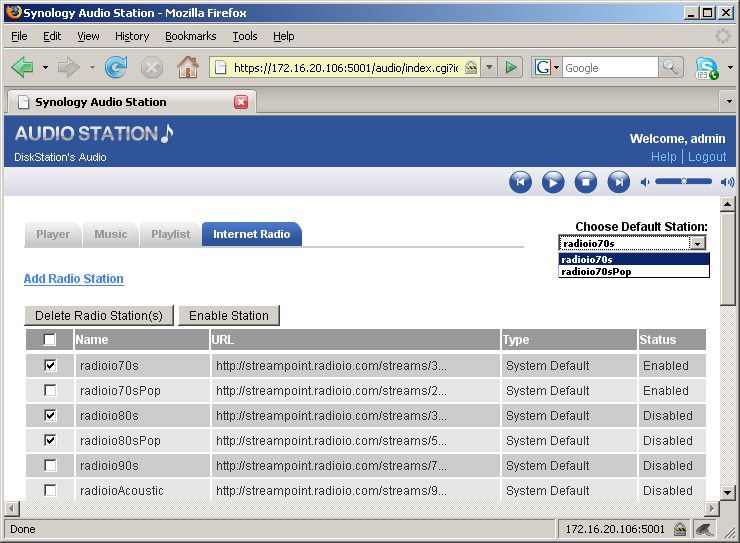This screenshot has width=740, height=543.
Task: Open the Skype toolbar icon
Action: click(706, 68)
